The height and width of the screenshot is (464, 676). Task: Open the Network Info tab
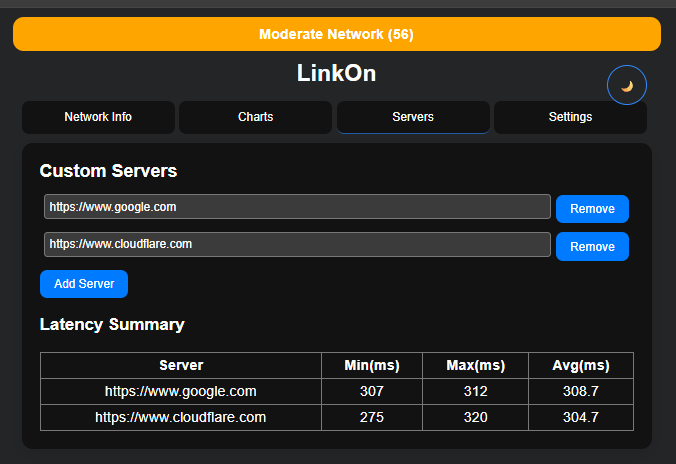98,117
